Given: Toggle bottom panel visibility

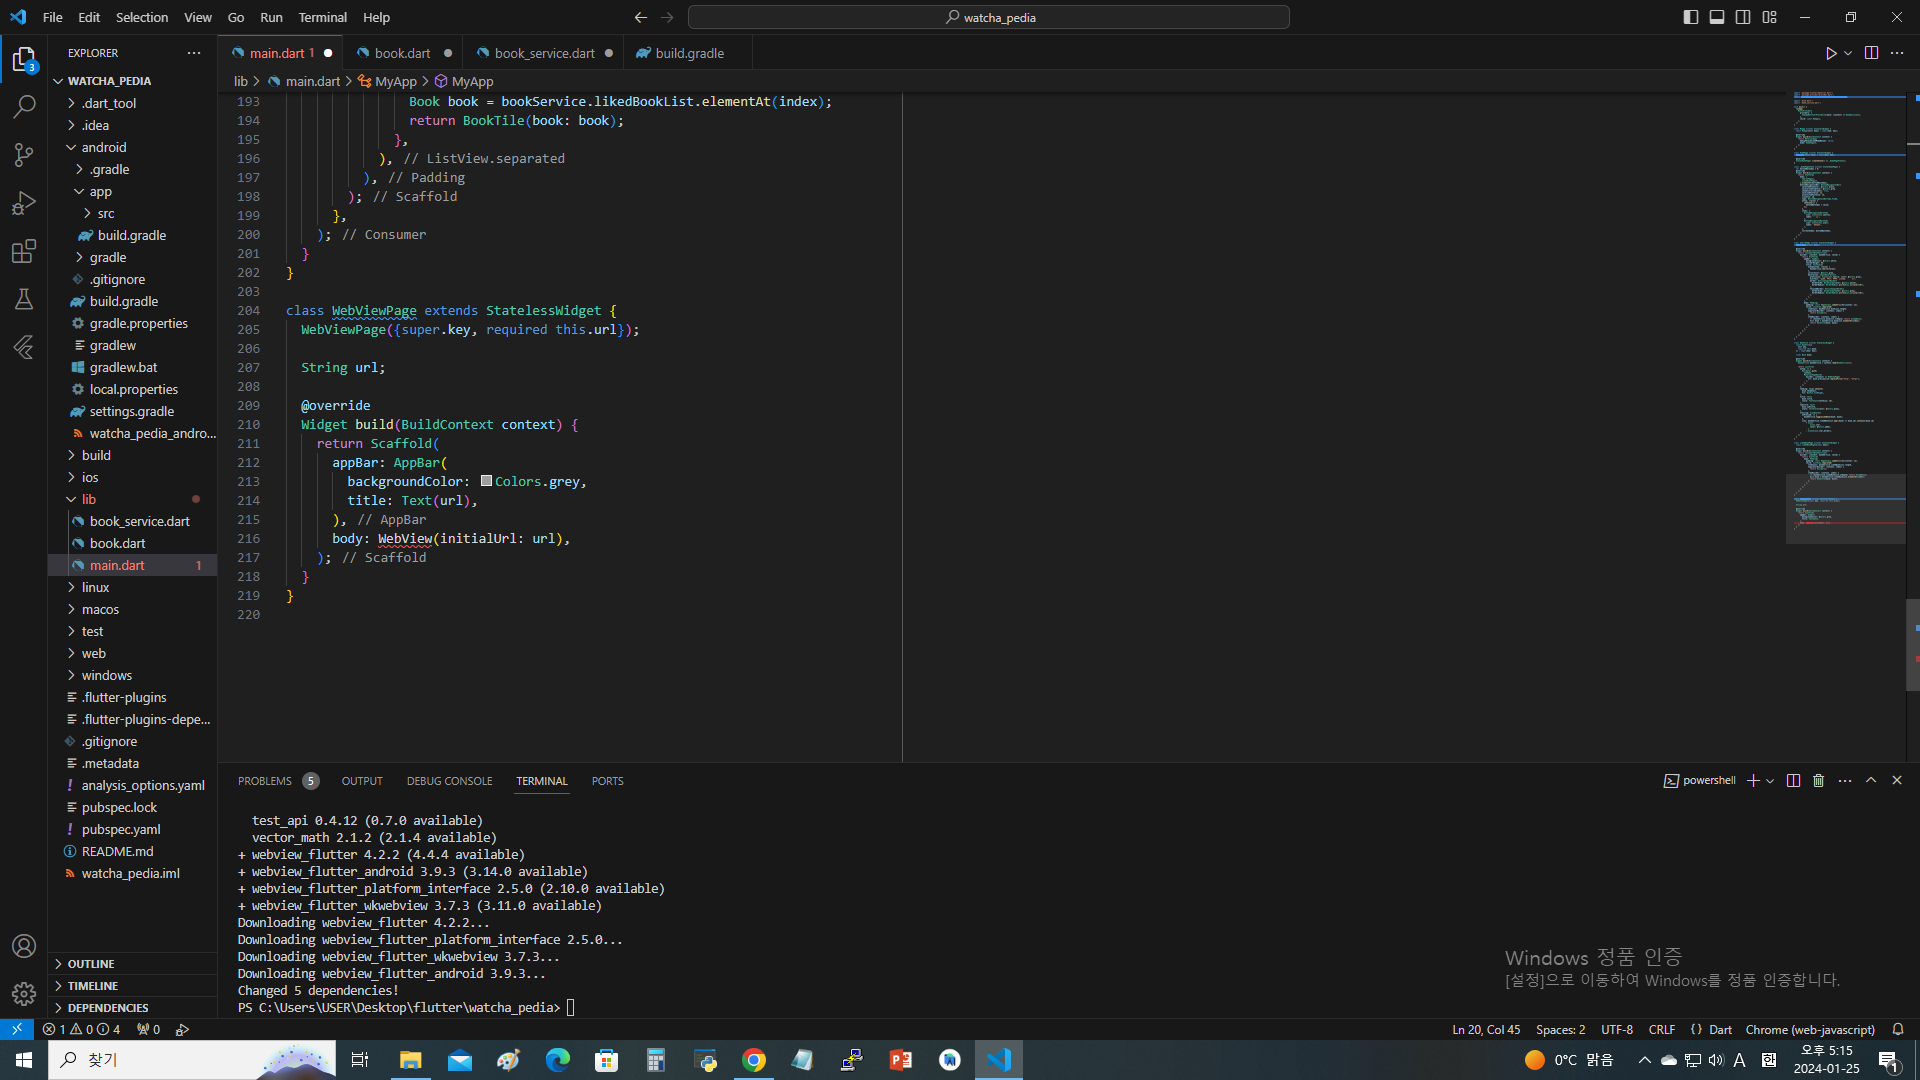Looking at the screenshot, I should coord(1717,17).
